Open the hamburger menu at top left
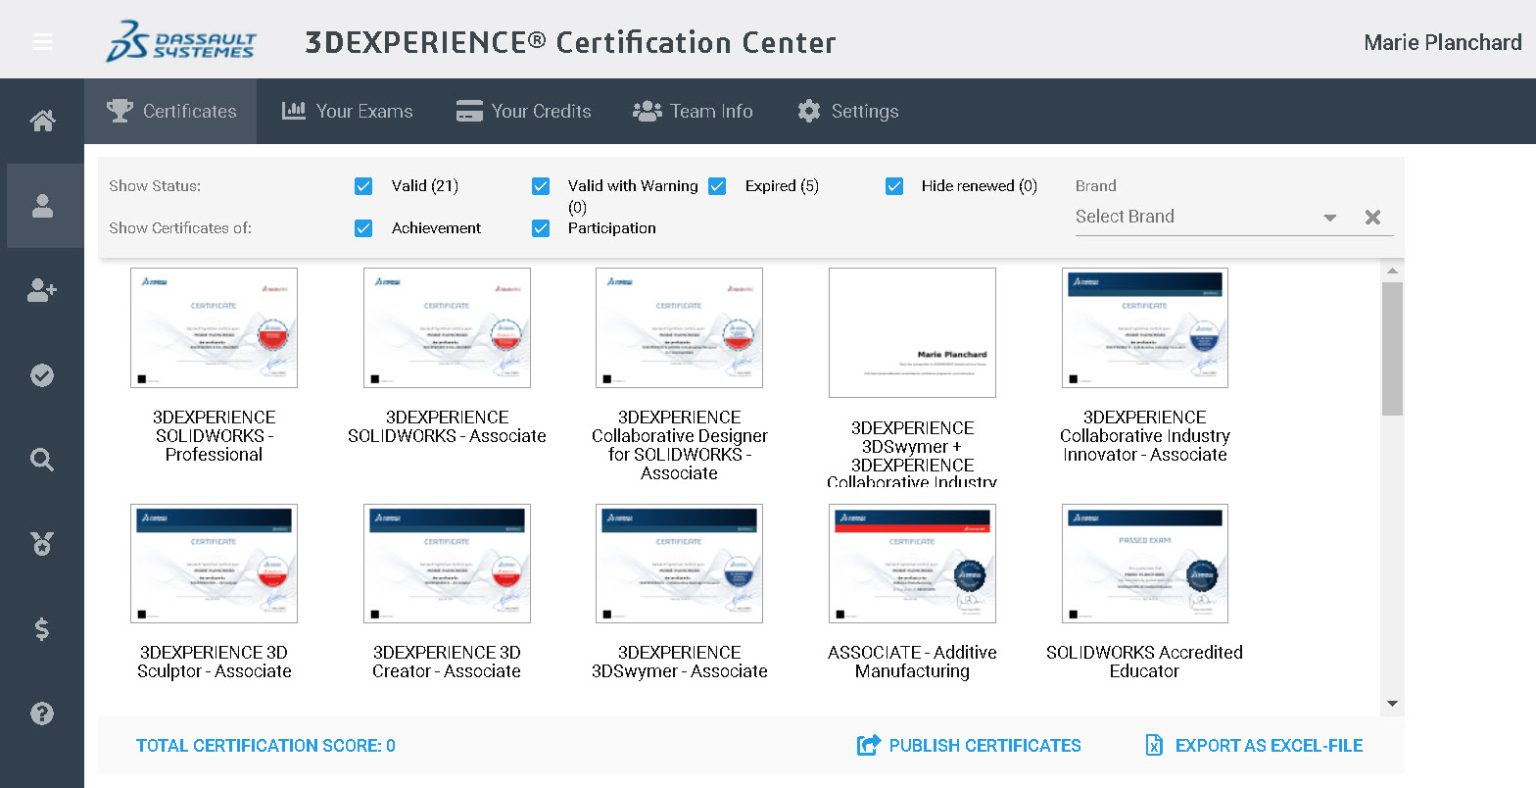Image resolution: width=1536 pixels, height=788 pixels. tap(41, 41)
